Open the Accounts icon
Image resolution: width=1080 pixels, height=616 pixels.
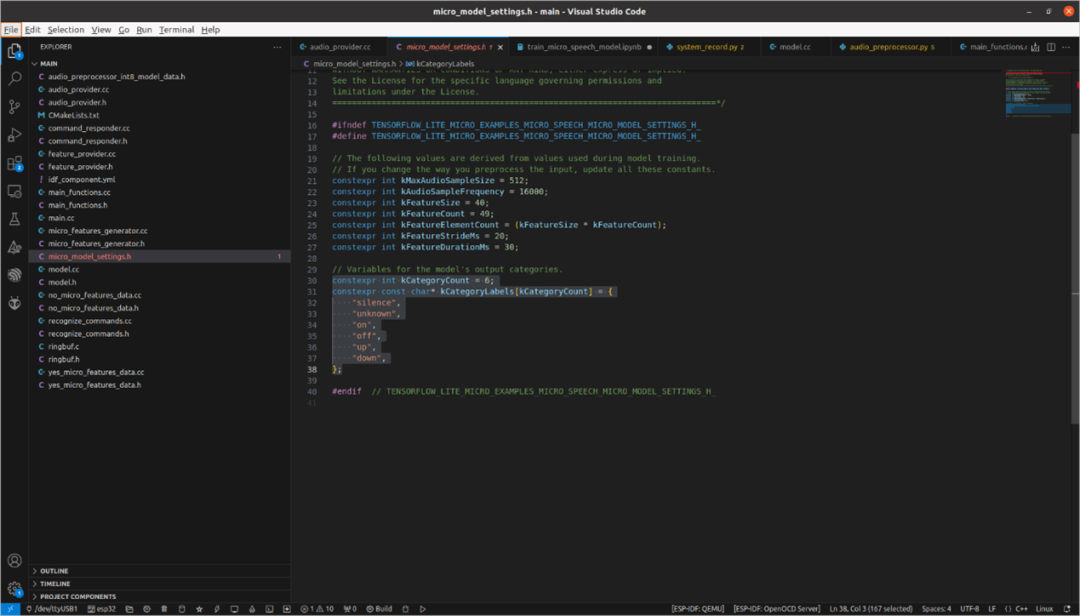tap(14, 561)
